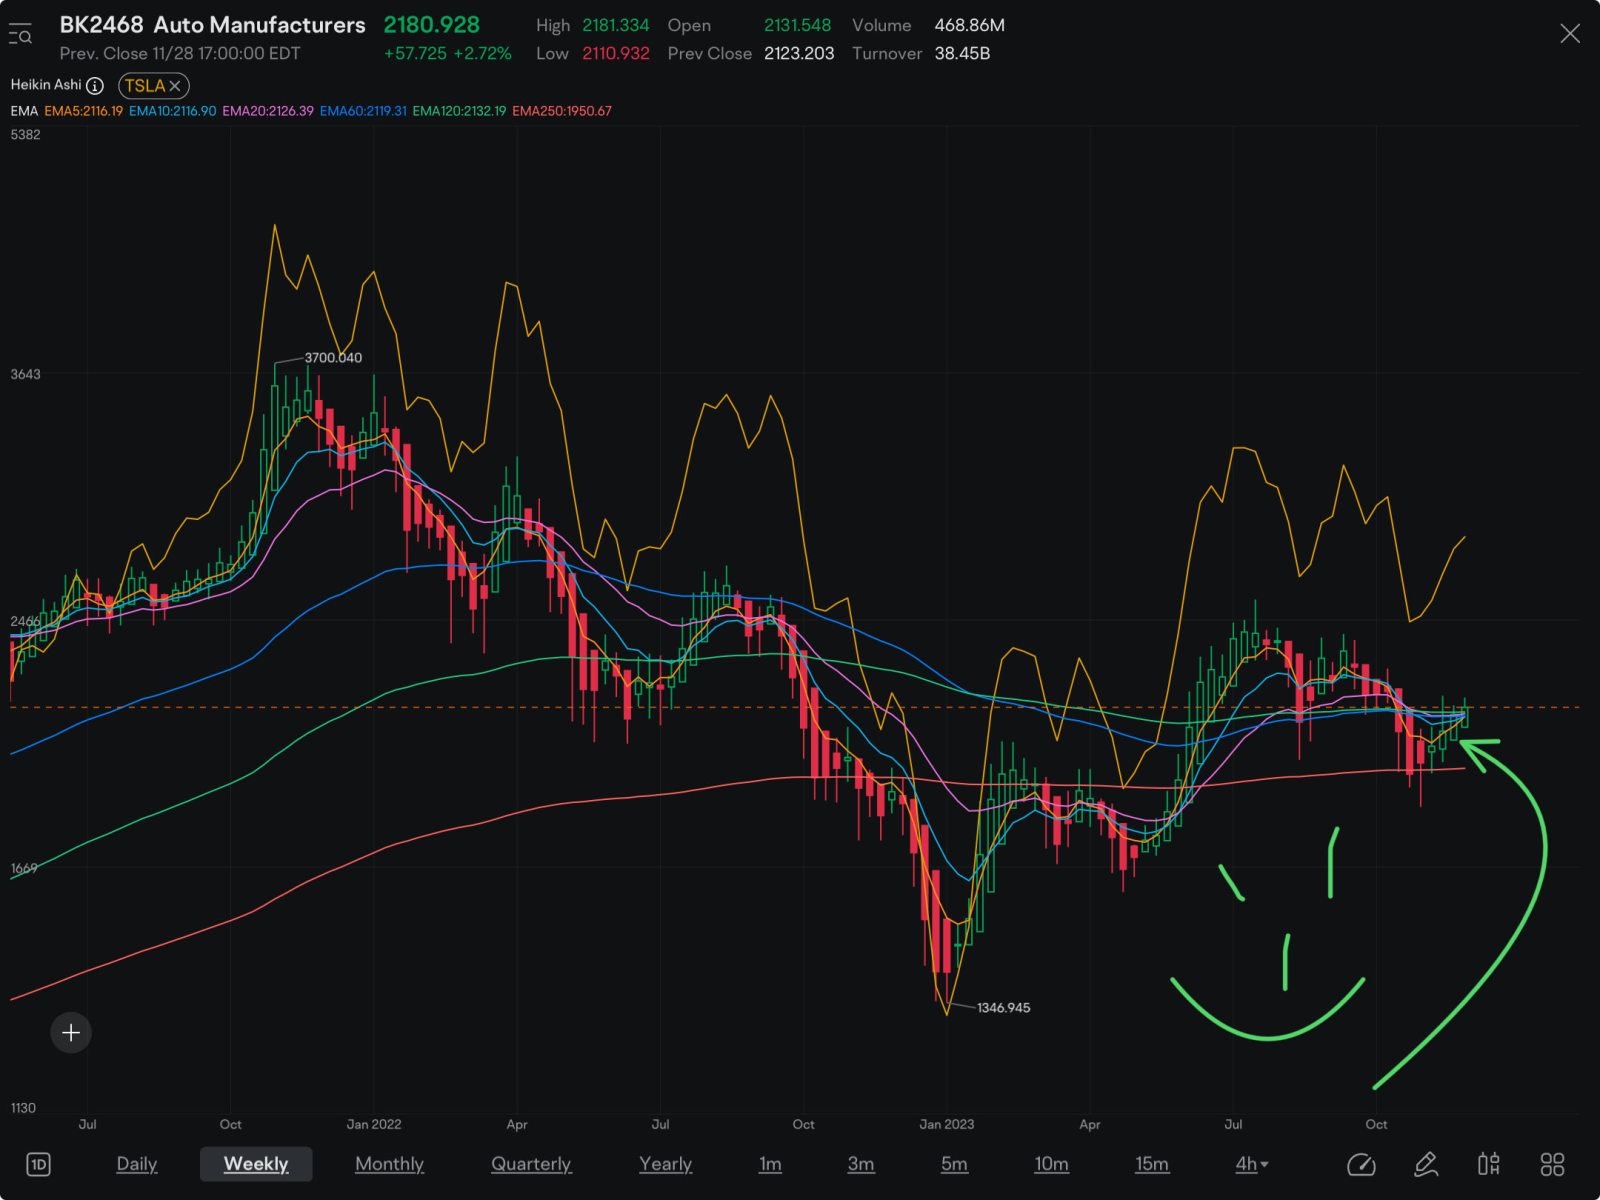Image resolution: width=1600 pixels, height=1200 pixels.
Task: Click the EMA250:1950.67 legend value
Action: pos(562,111)
